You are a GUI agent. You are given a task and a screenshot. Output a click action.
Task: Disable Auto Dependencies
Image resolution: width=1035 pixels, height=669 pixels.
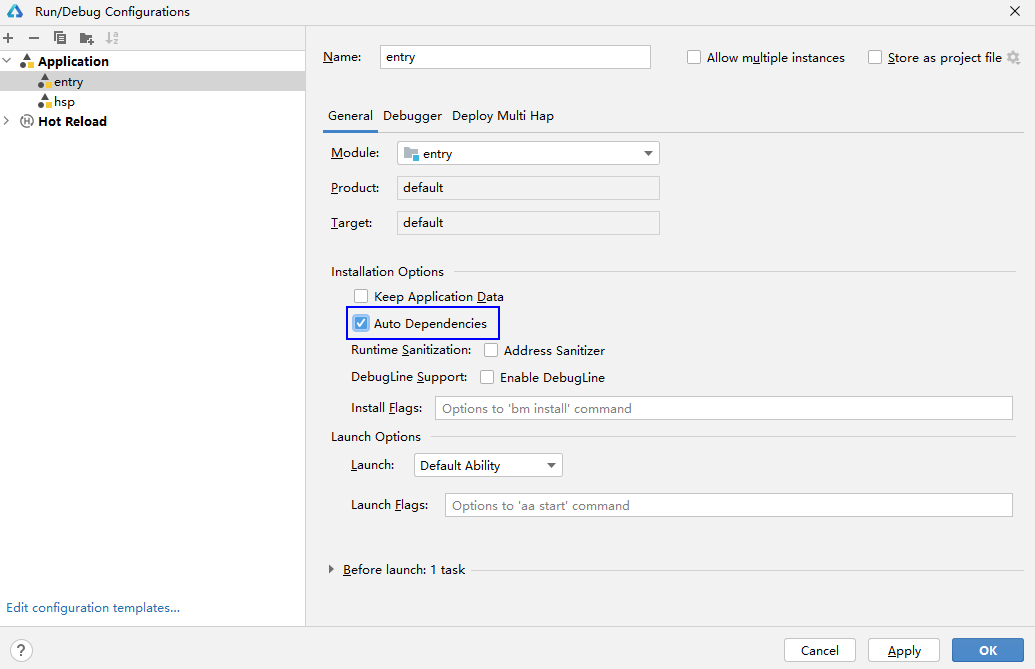(x=360, y=323)
